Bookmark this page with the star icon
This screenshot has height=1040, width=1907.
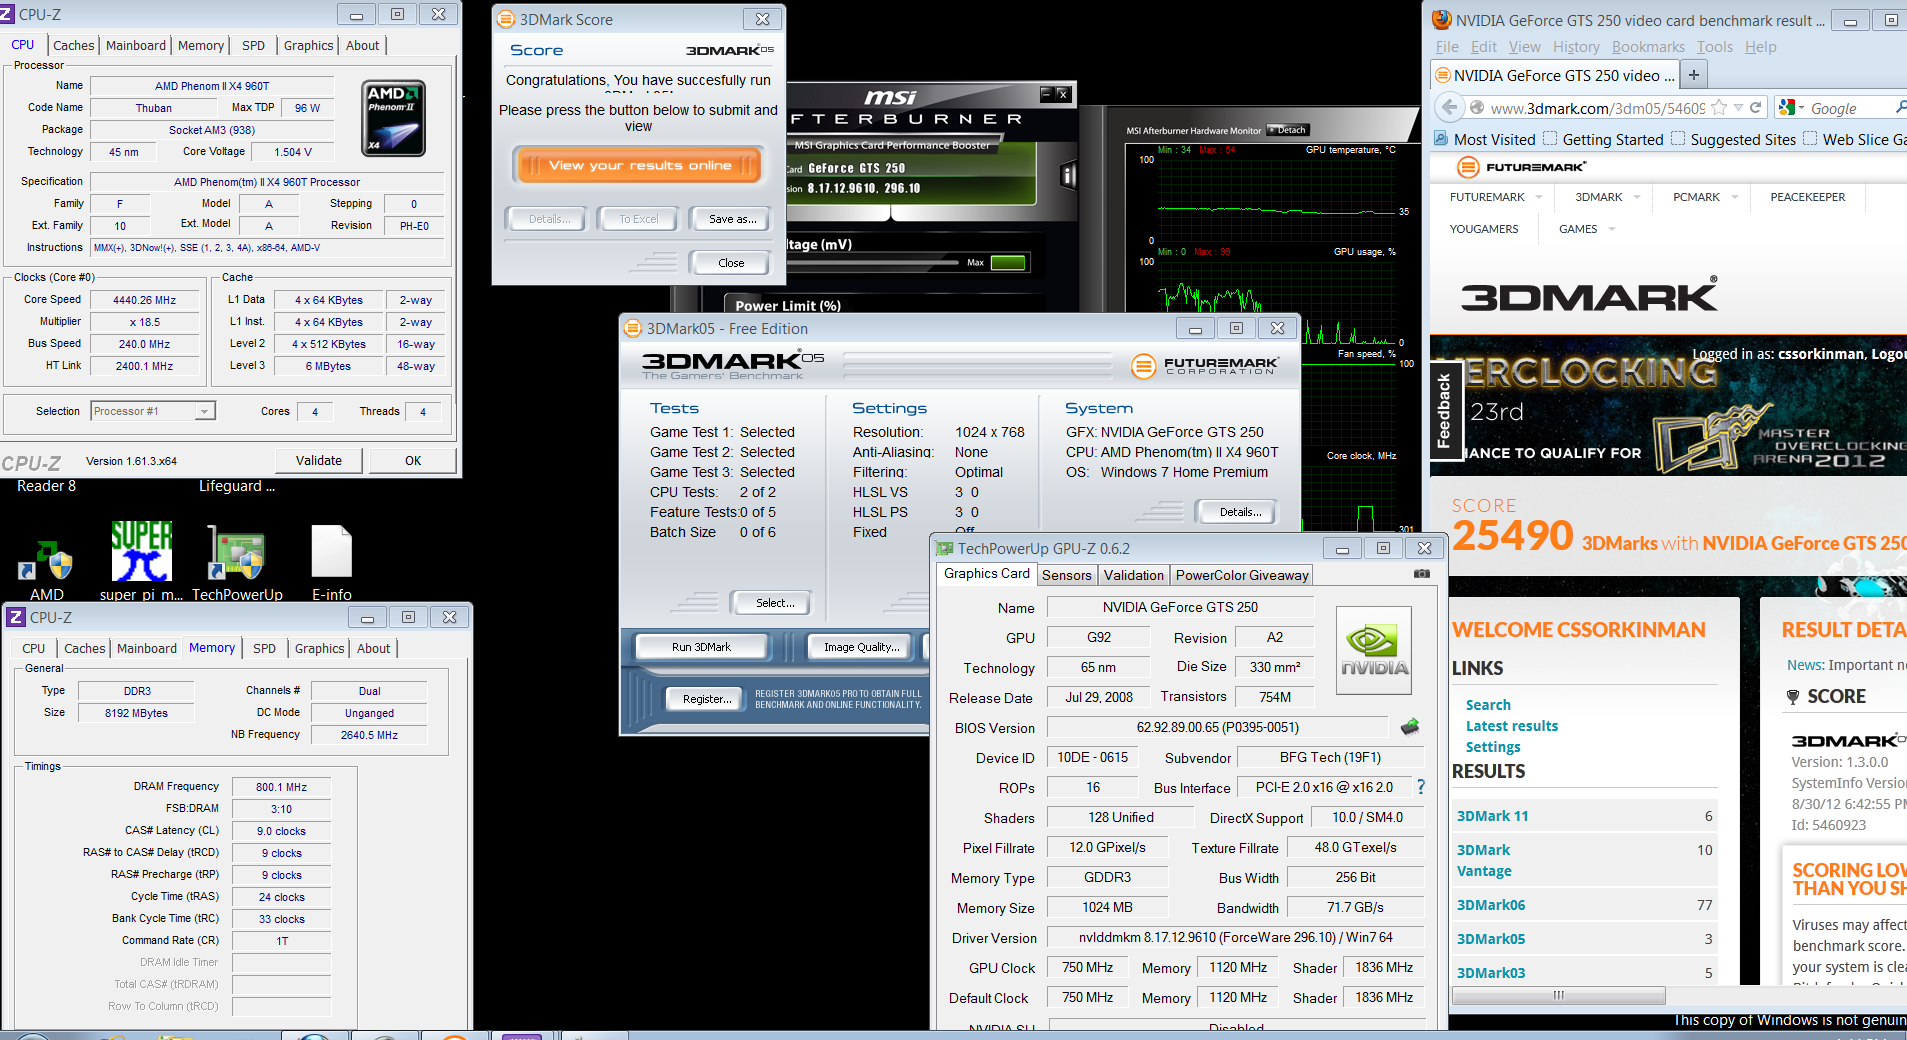(x=1719, y=107)
